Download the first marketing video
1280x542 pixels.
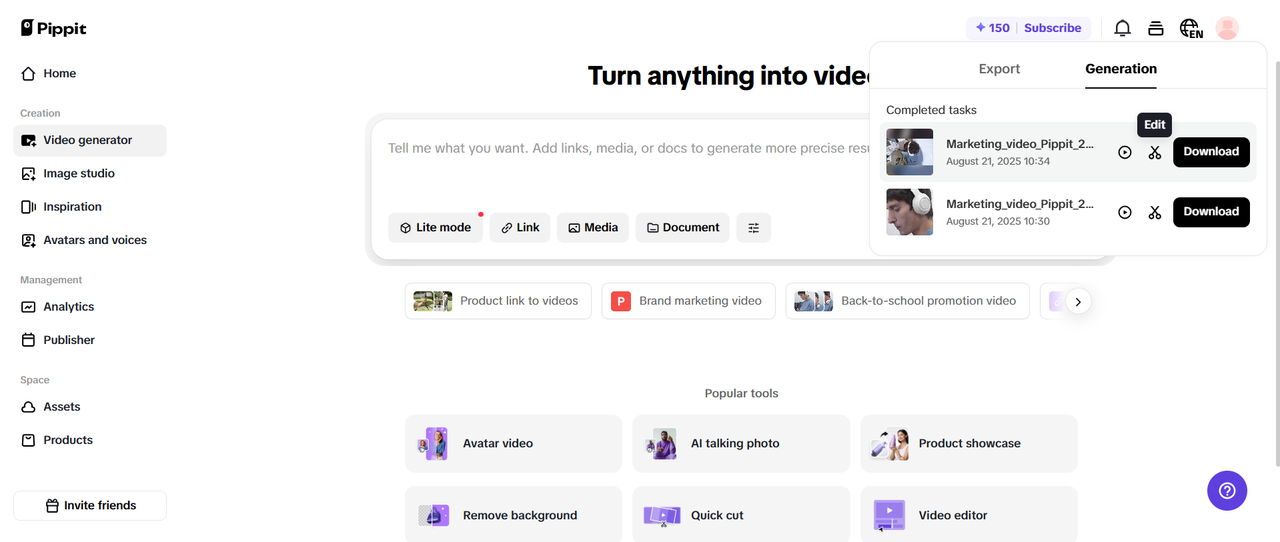click(1211, 152)
